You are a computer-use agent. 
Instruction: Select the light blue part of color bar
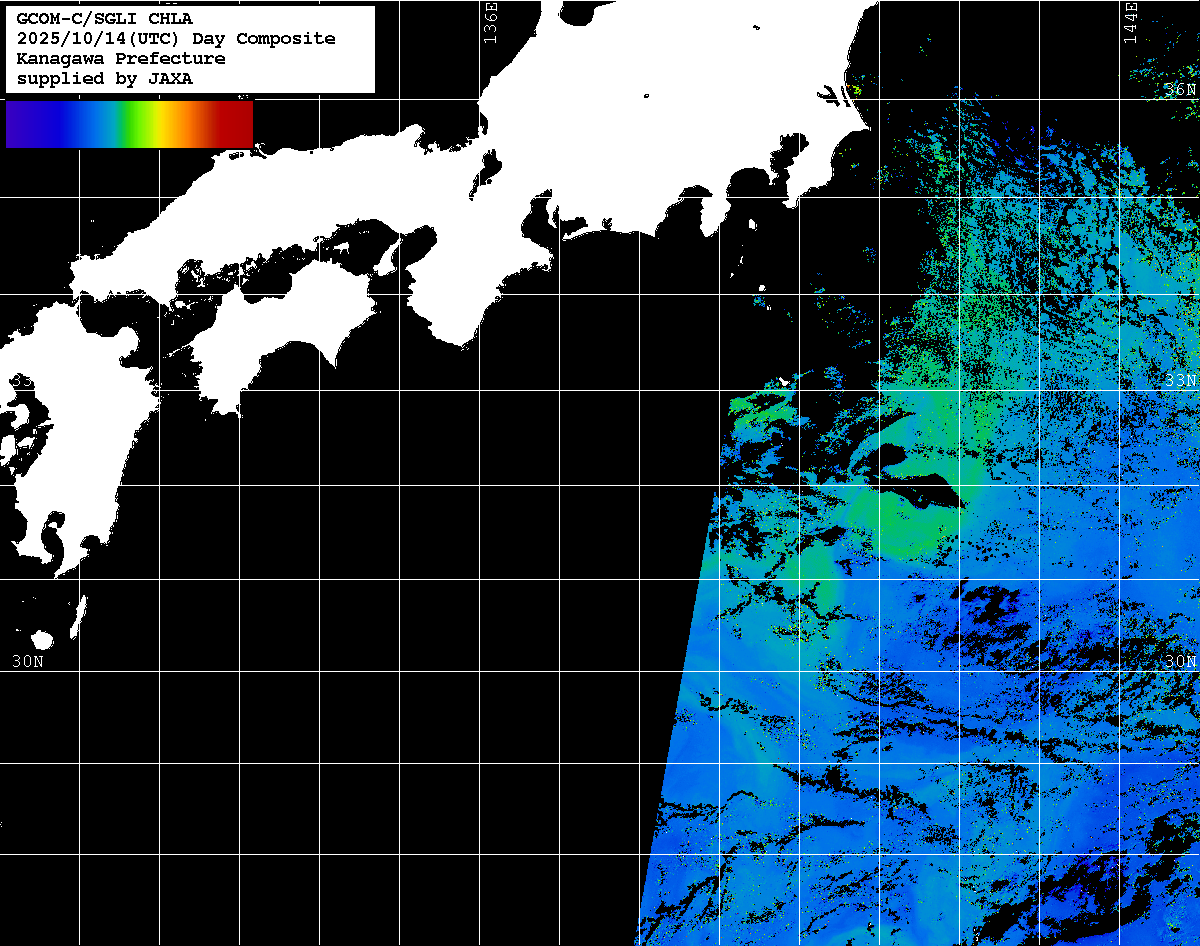pos(98,124)
